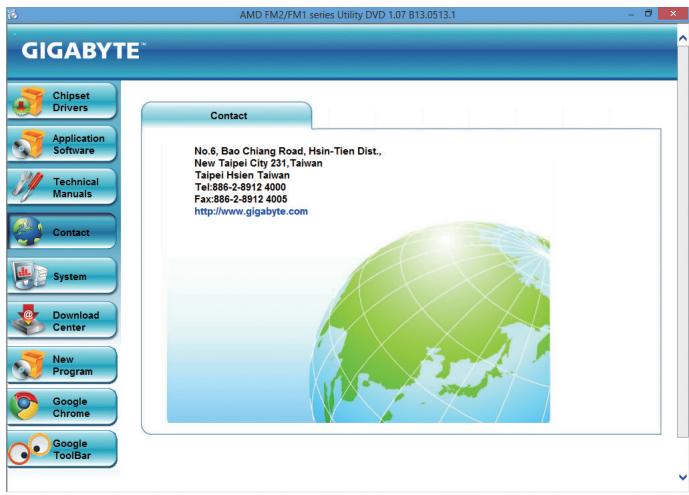Open the Chipset Drivers section
Image resolution: width=689 pixels, height=495 pixels.
pyautogui.click(x=62, y=101)
